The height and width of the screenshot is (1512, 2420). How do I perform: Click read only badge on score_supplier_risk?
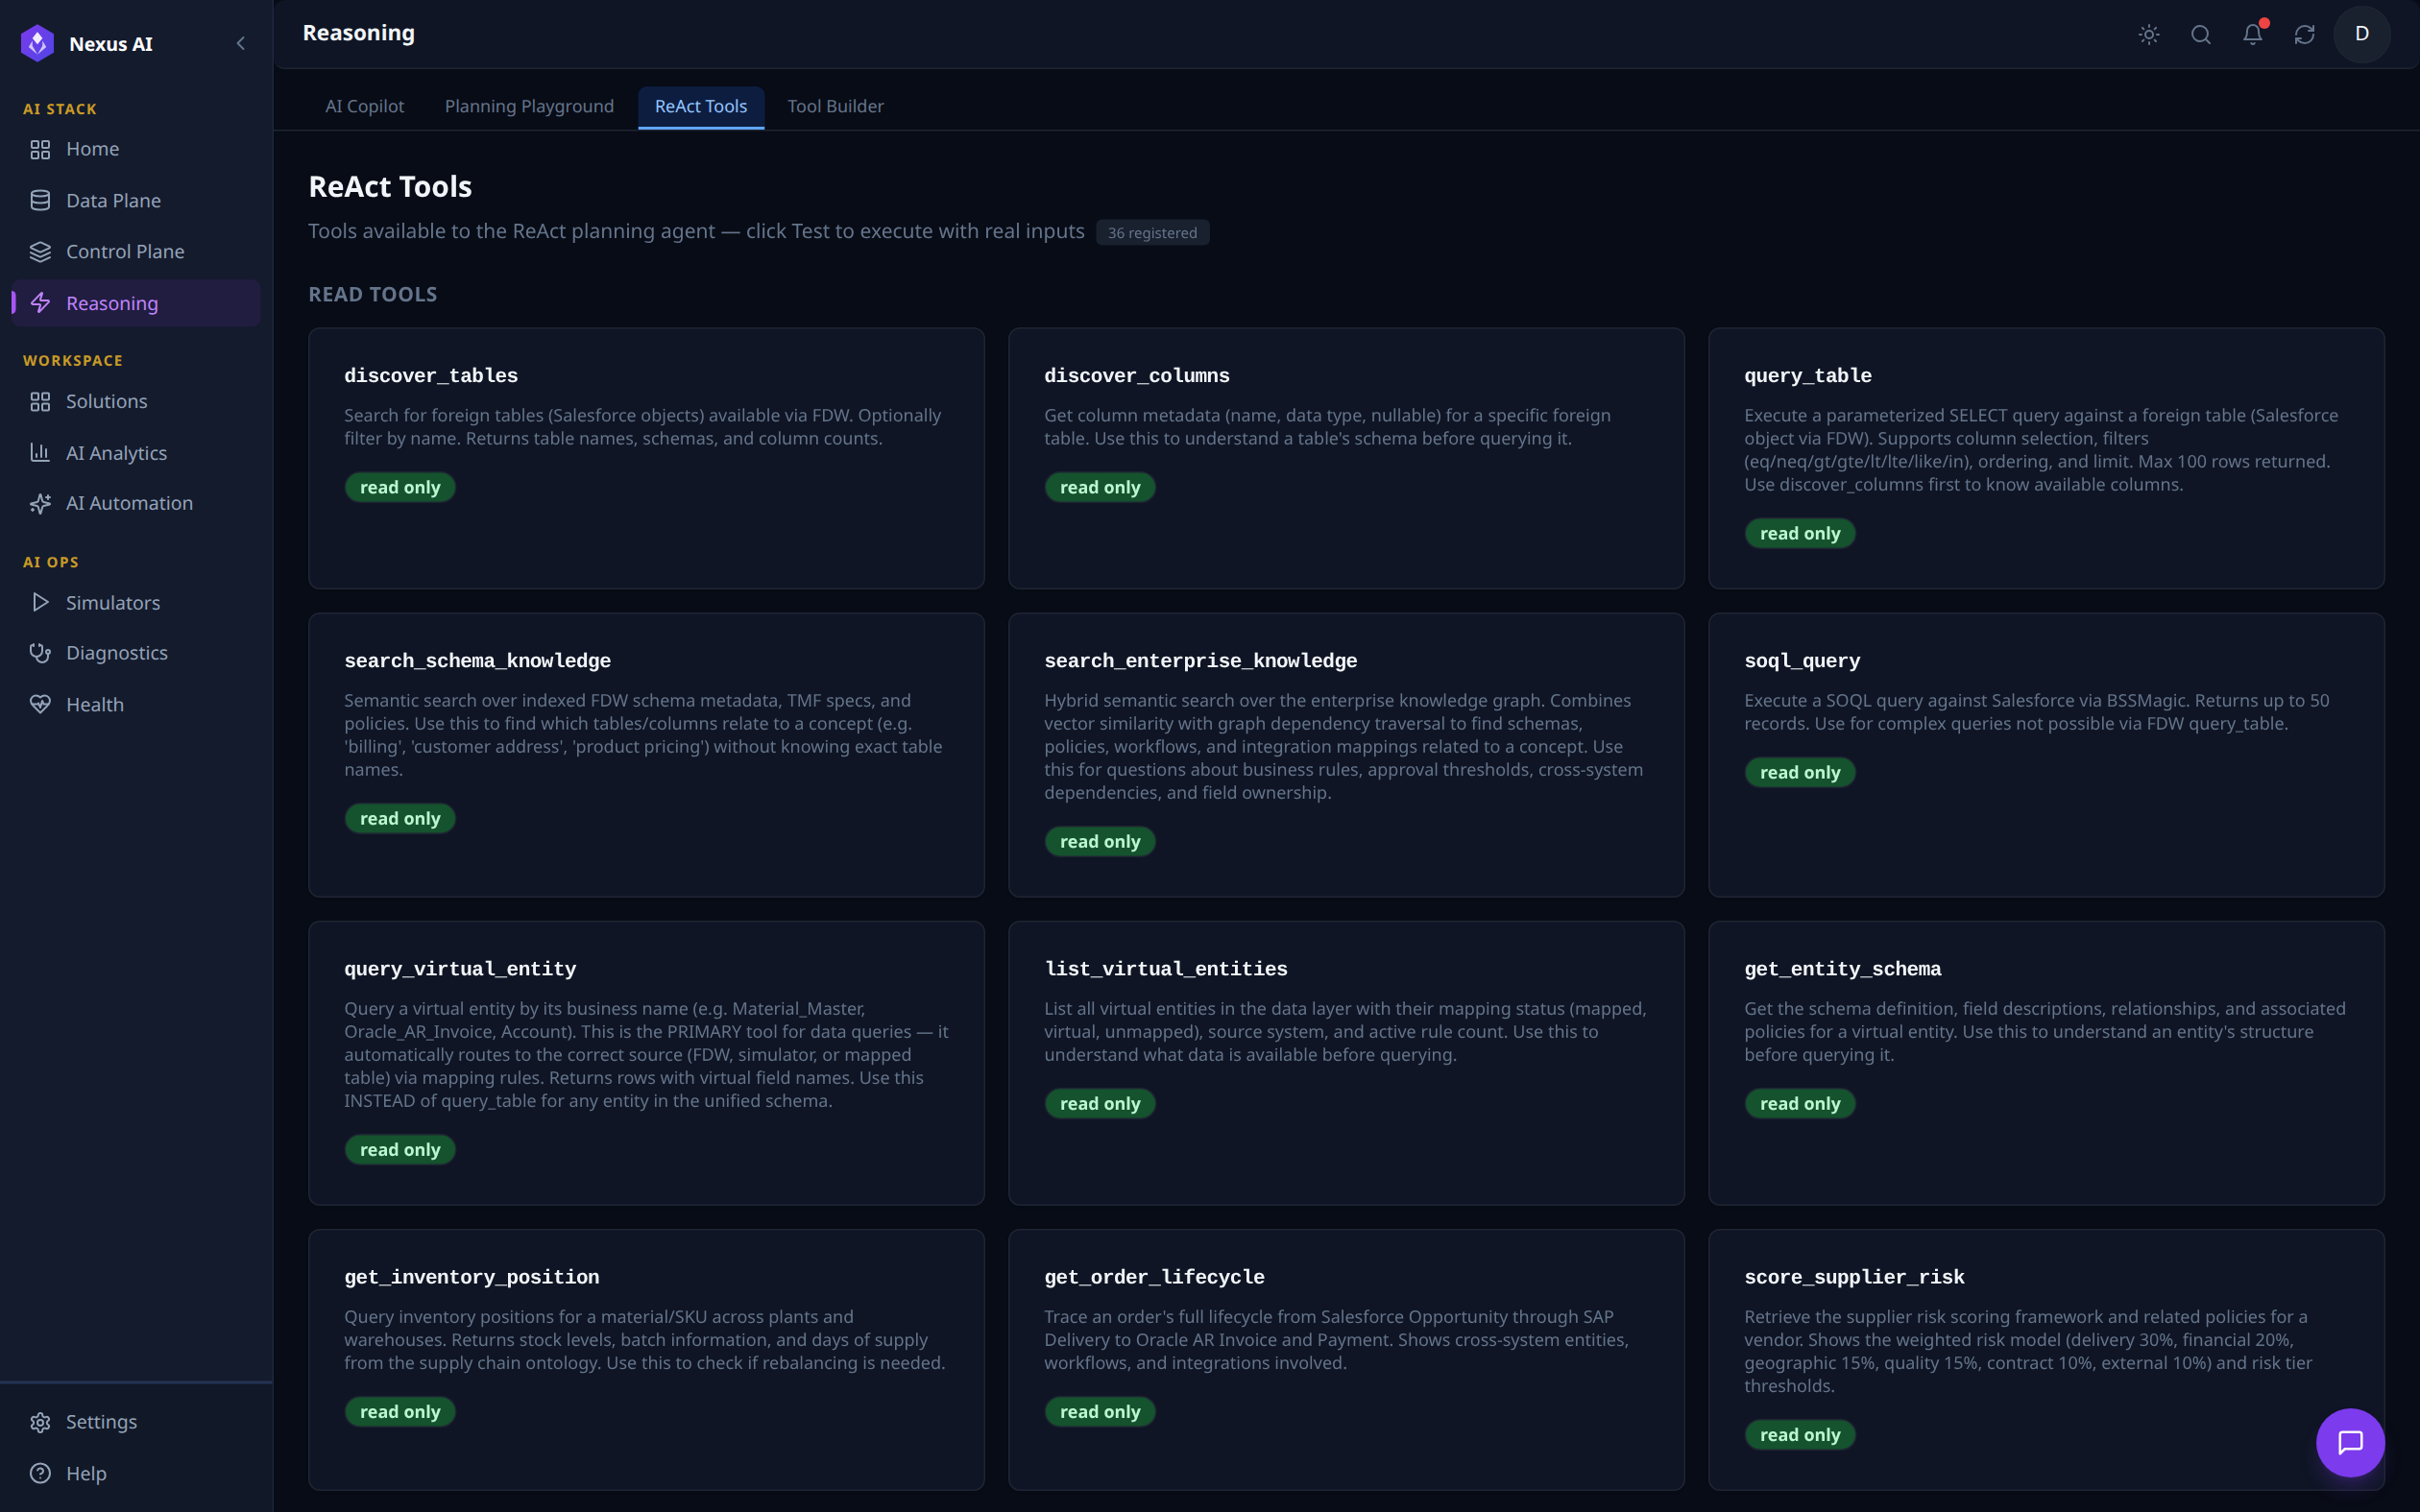pos(1800,1434)
